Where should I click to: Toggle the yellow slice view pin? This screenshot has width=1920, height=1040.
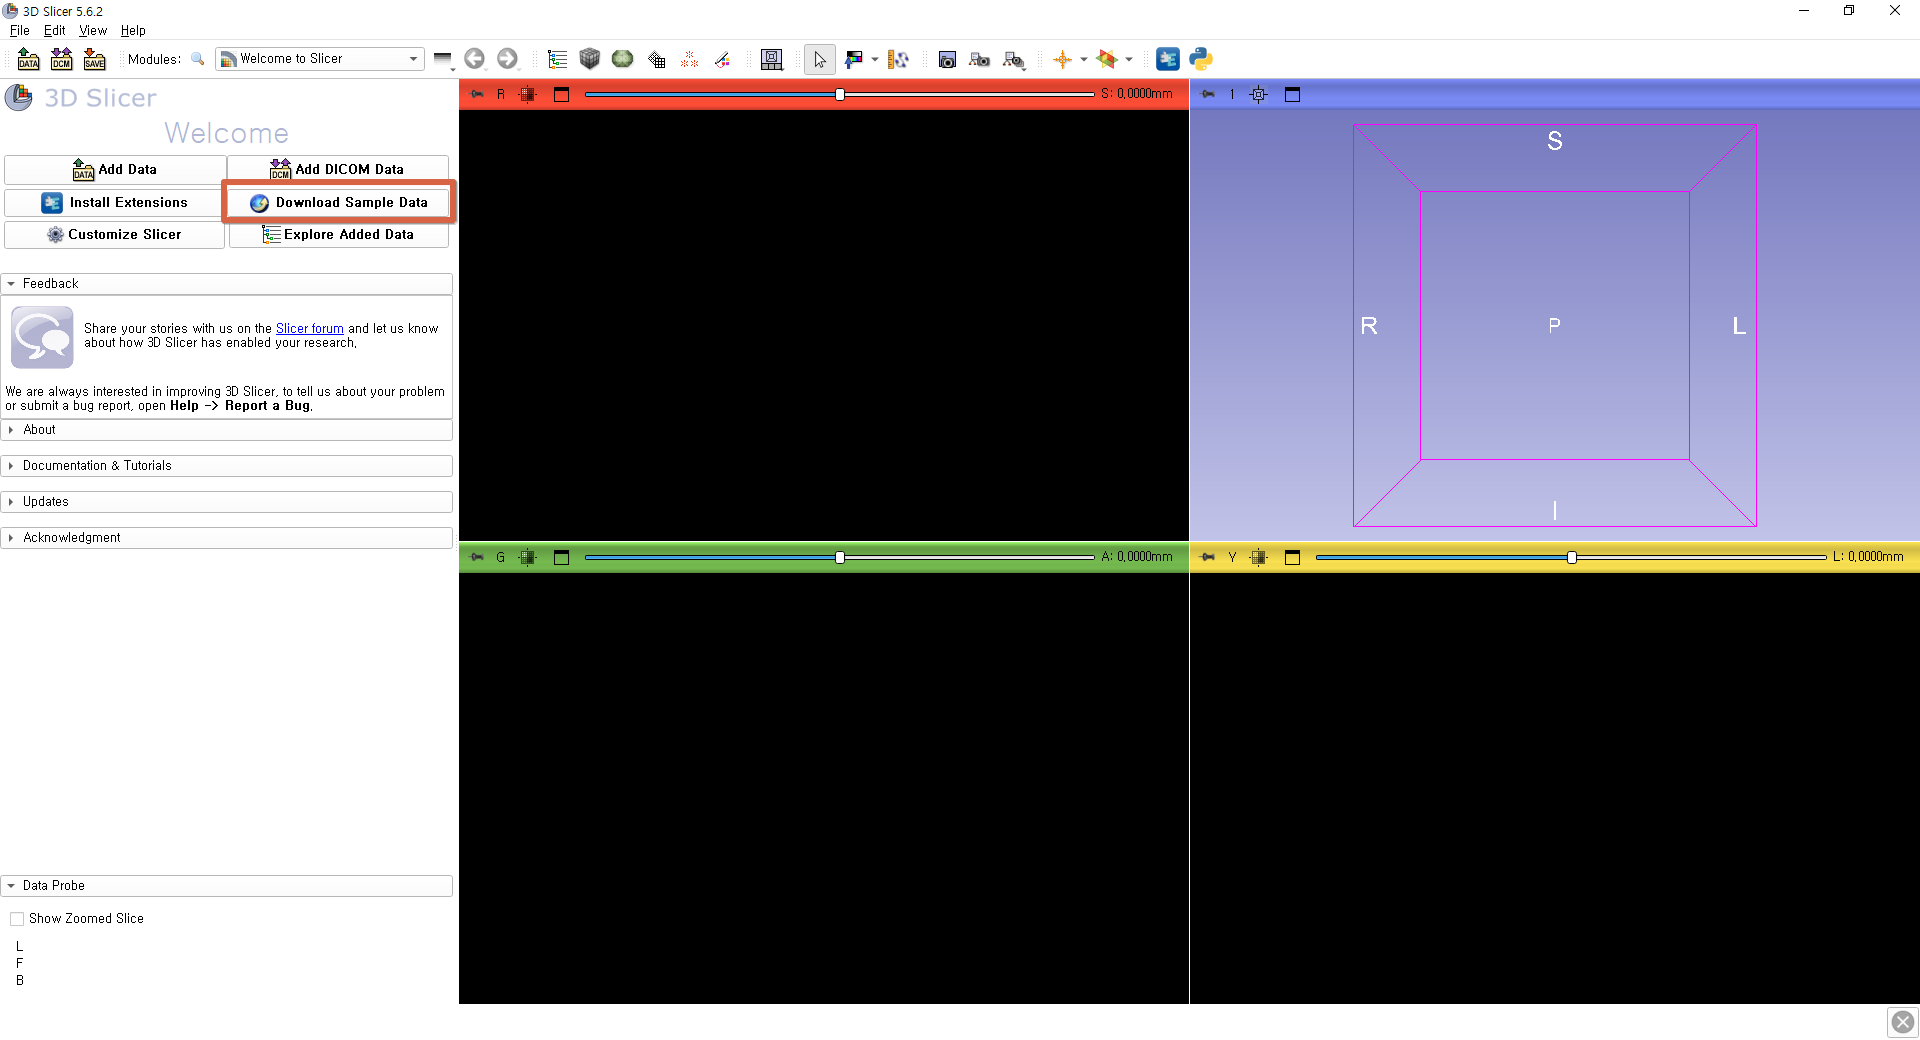1208,557
